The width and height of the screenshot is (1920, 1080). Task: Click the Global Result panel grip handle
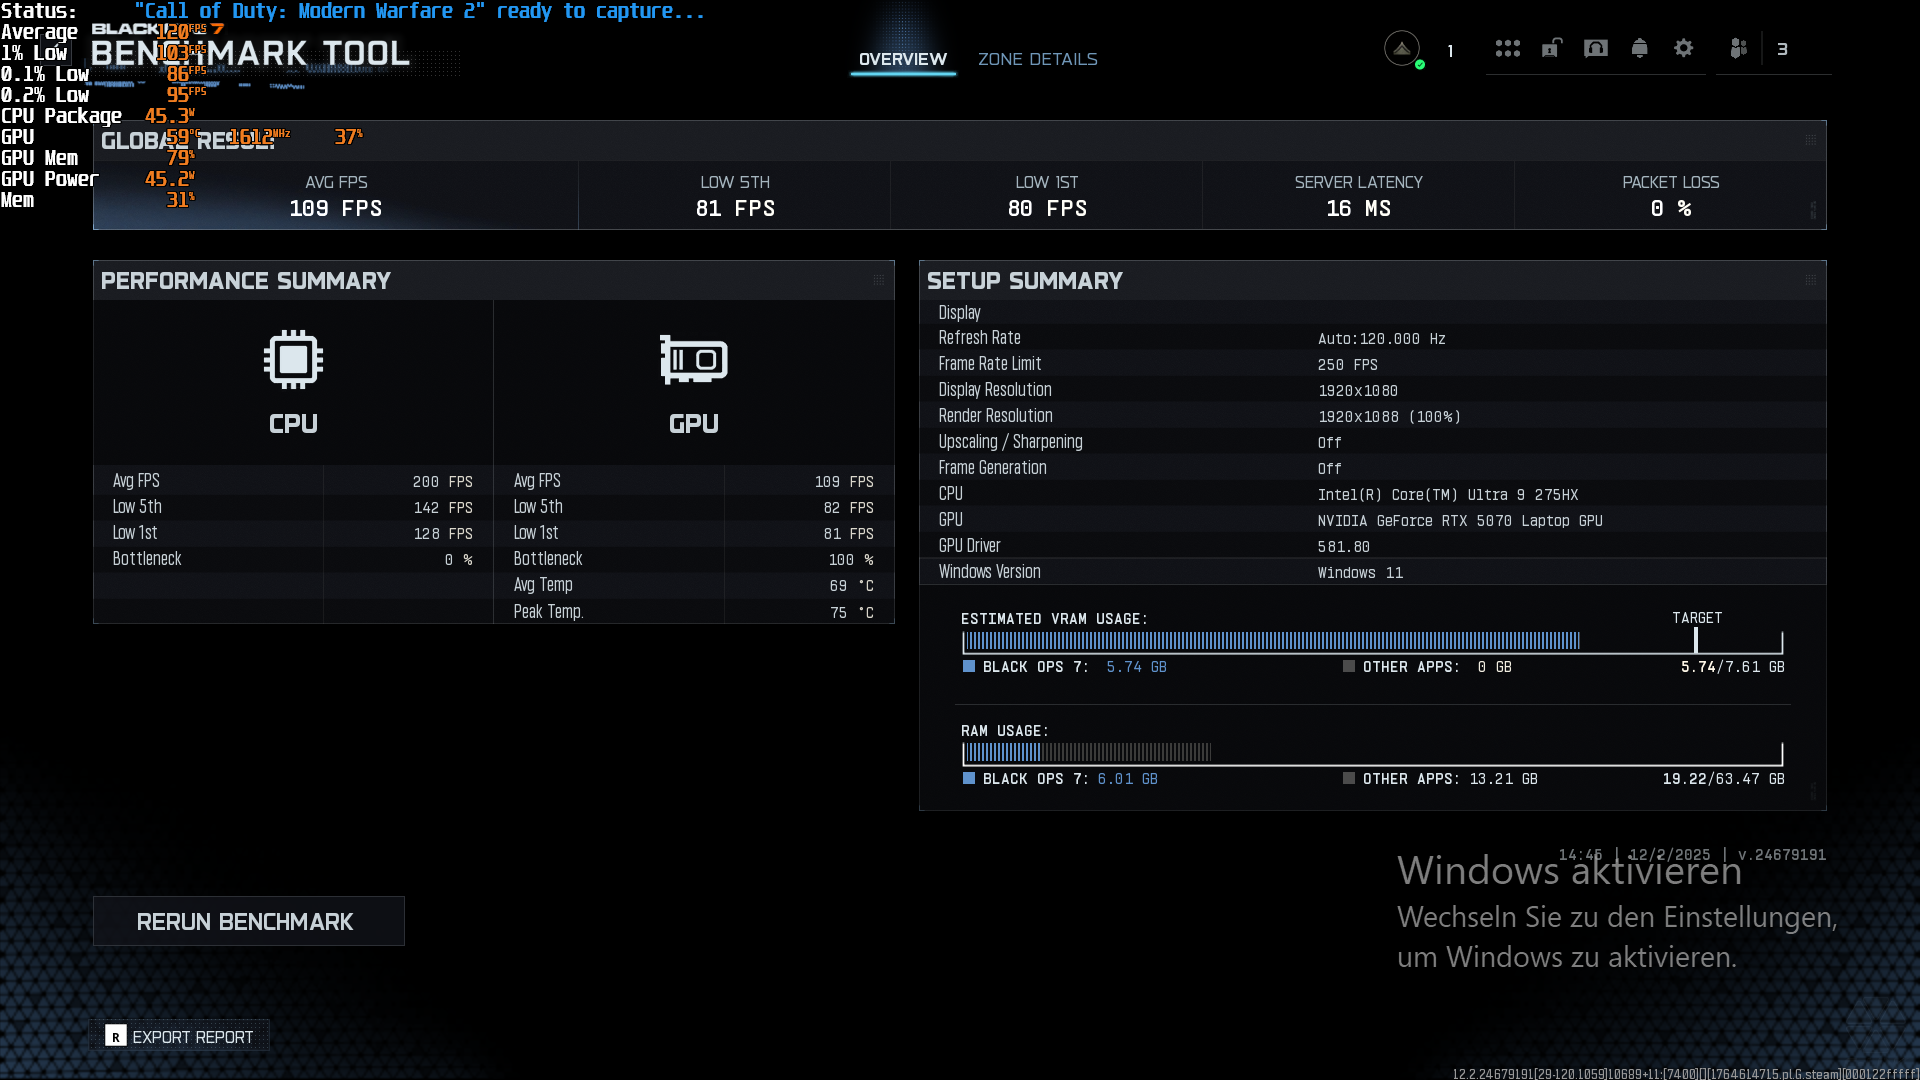[1811, 140]
